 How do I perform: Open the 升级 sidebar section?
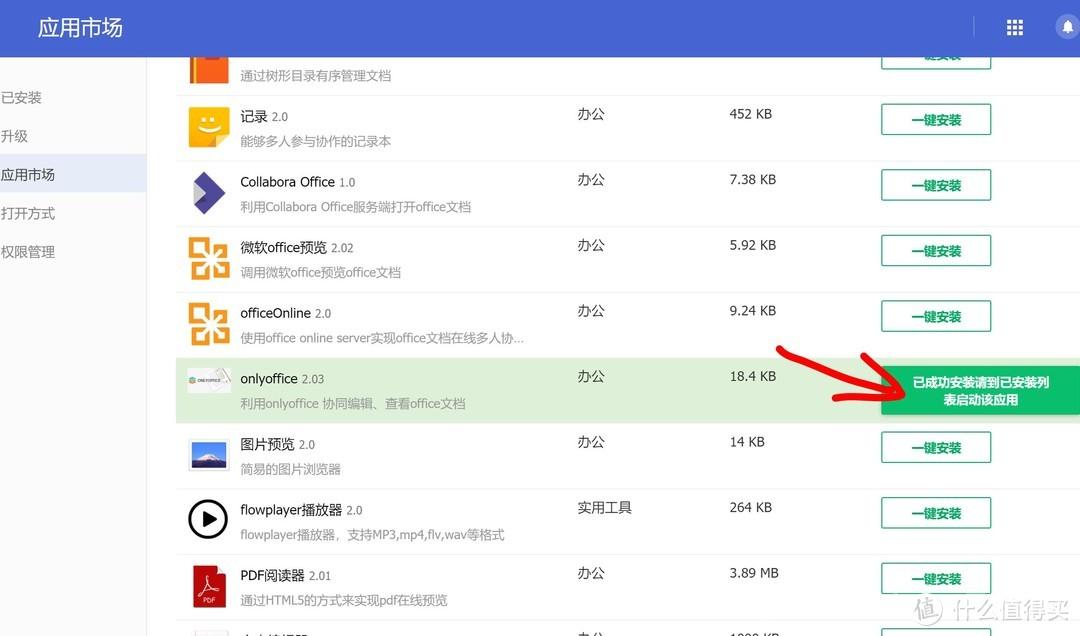pyautogui.click(x=14, y=136)
